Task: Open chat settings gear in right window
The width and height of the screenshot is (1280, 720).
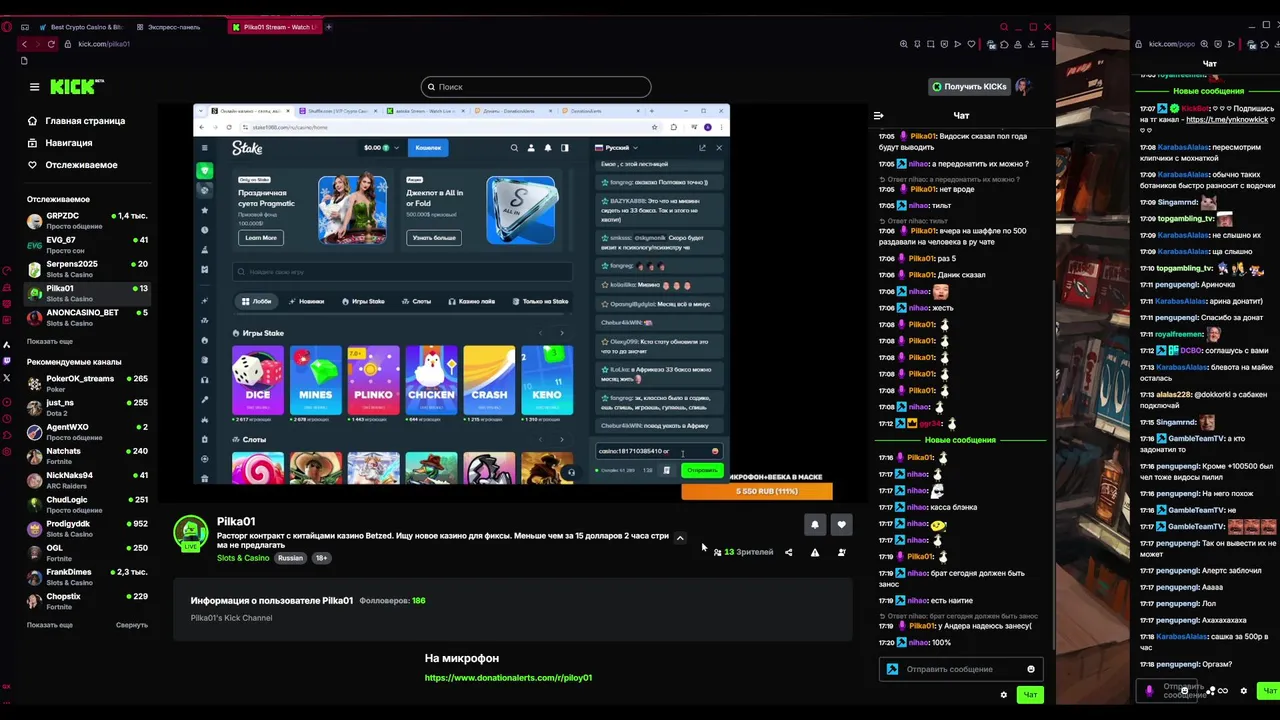Action: (x=1244, y=691)
